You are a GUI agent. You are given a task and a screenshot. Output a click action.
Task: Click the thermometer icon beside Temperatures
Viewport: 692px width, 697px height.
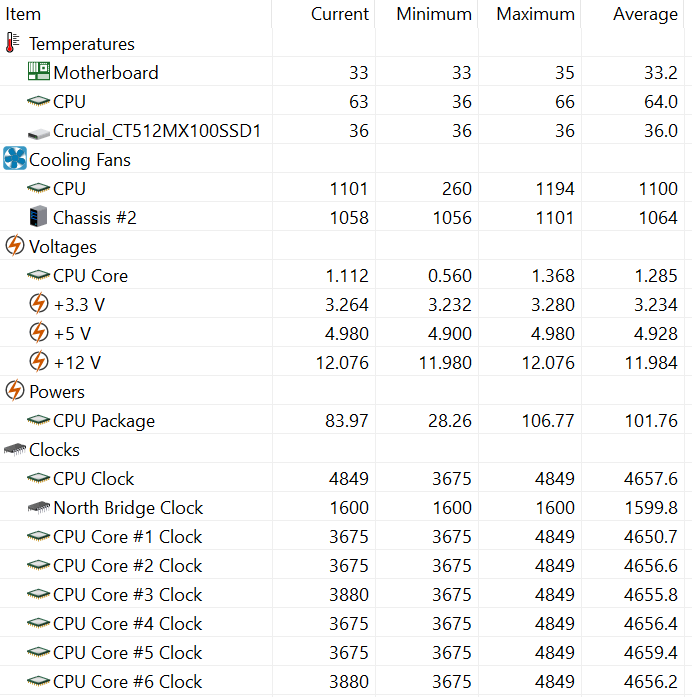12,44
